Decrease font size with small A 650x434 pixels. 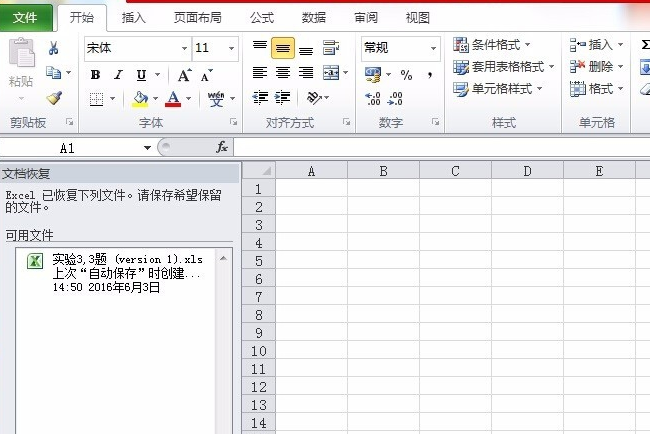[206, 76]
